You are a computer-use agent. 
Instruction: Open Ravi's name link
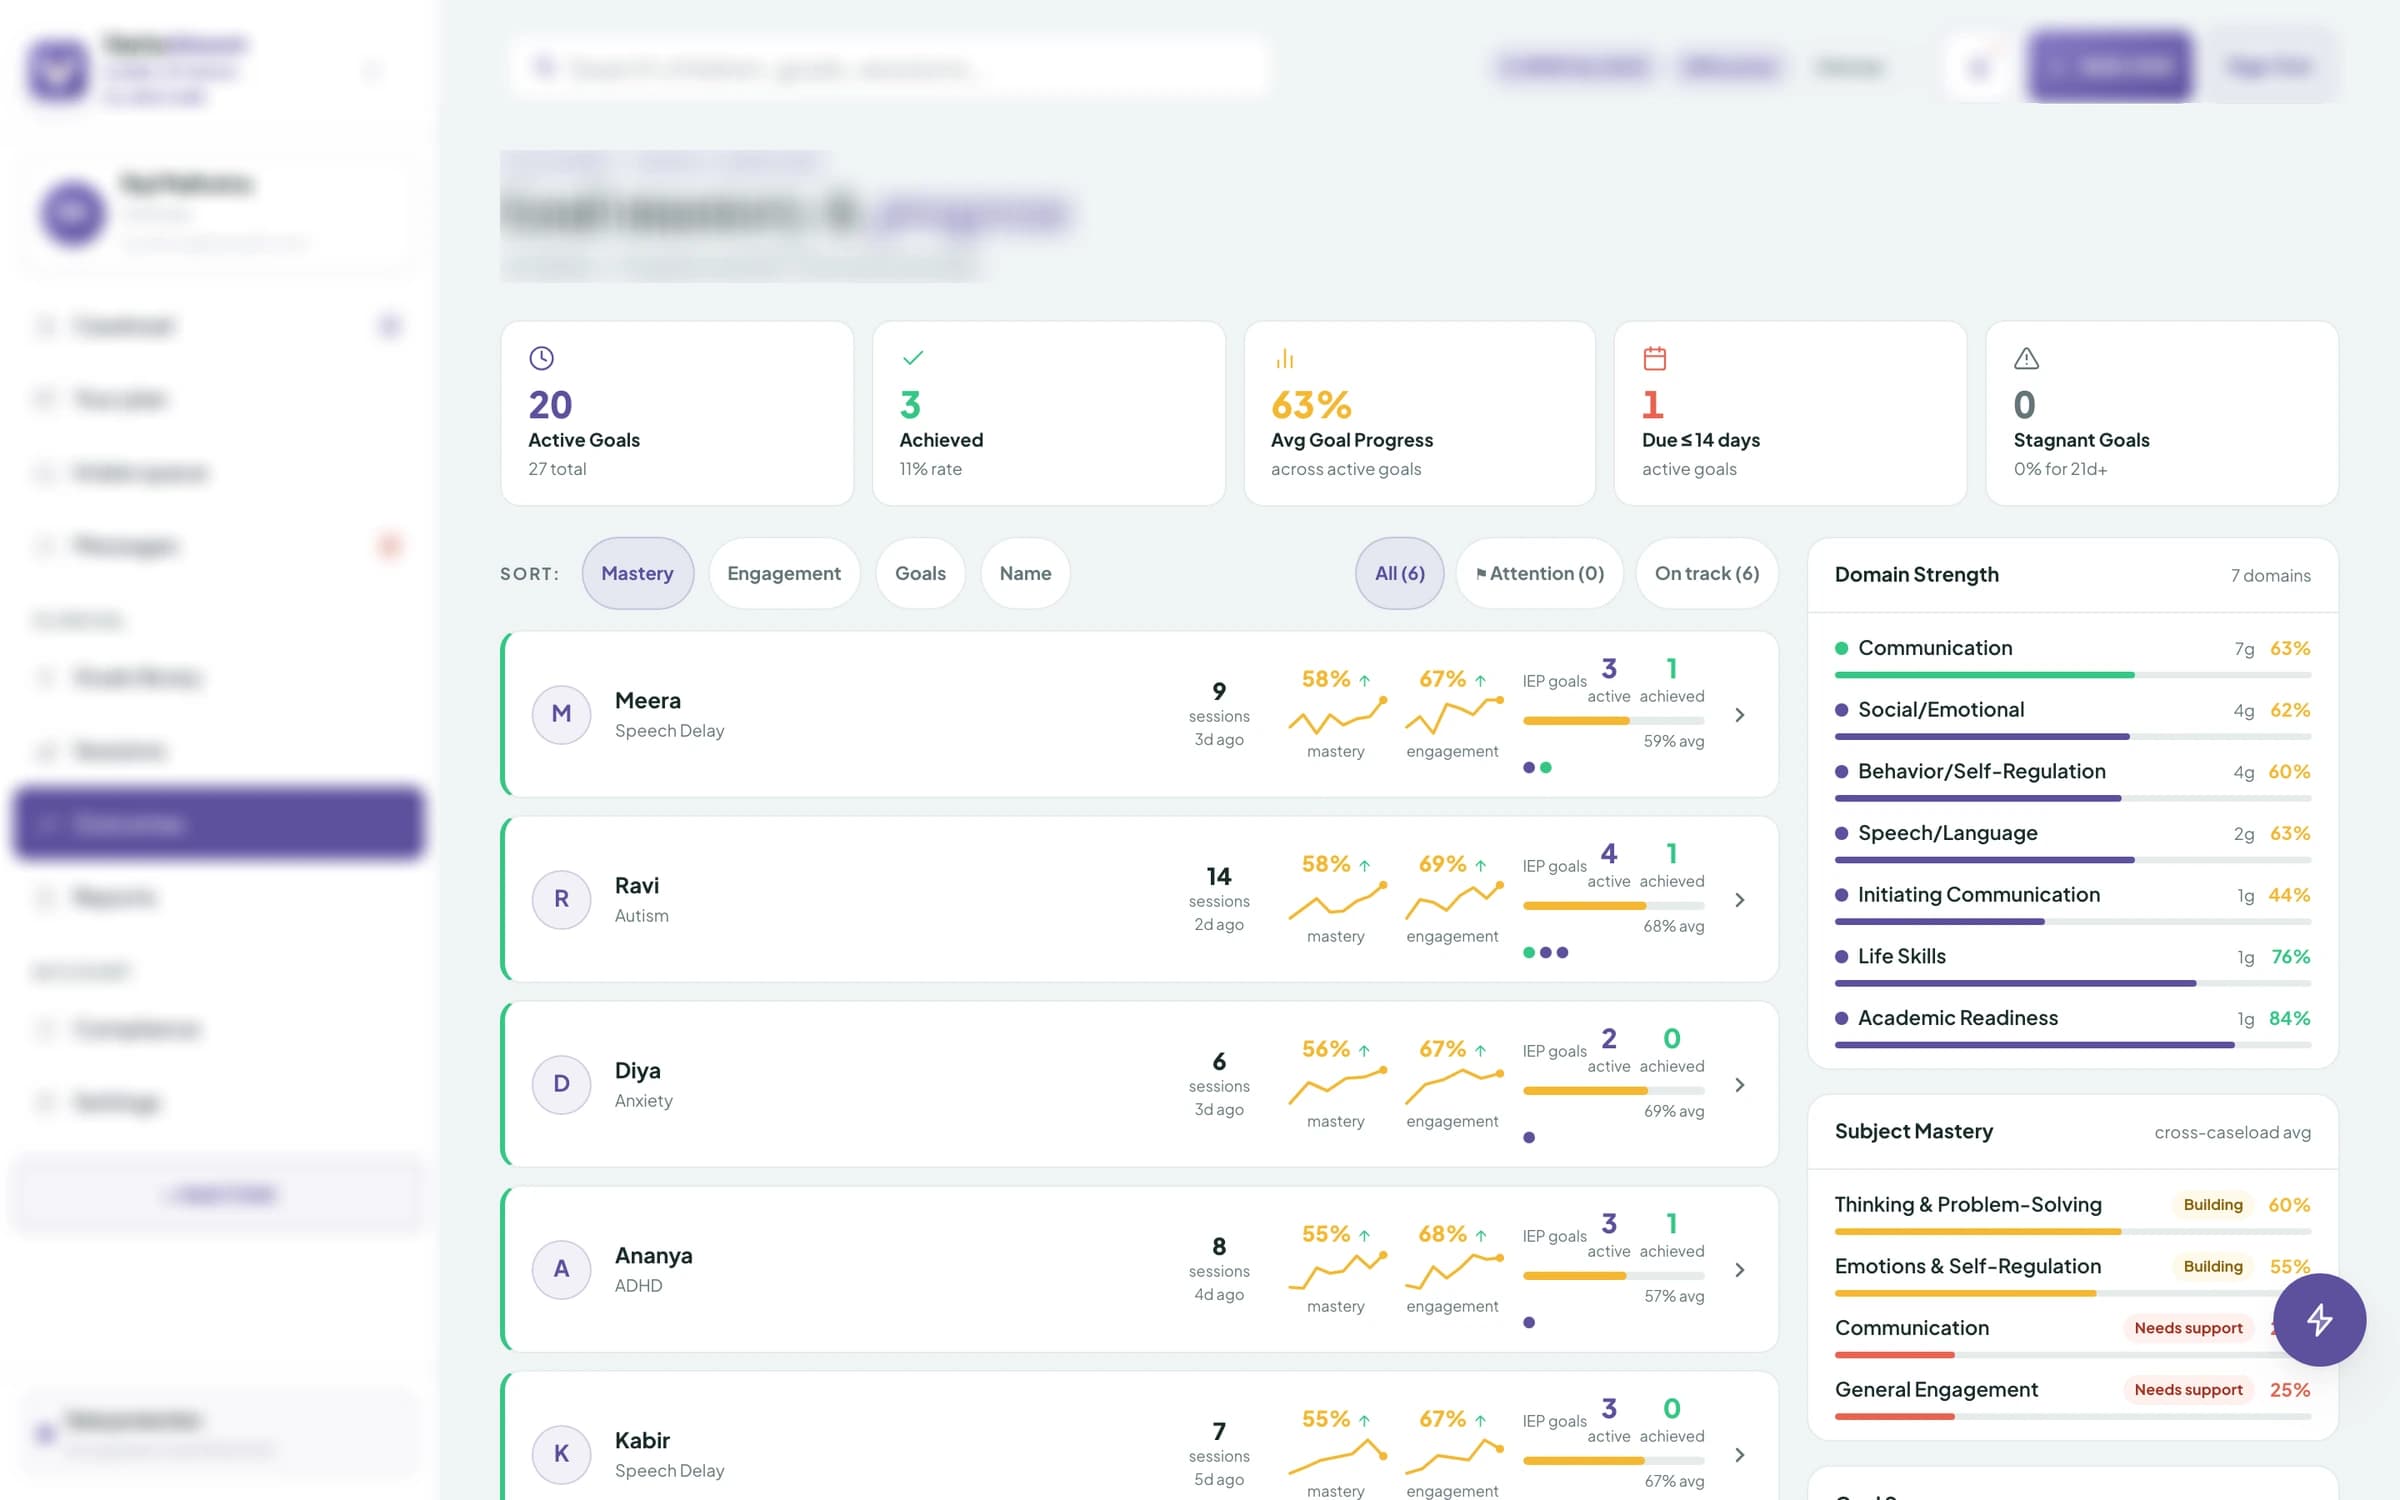(x=636, y=885)
